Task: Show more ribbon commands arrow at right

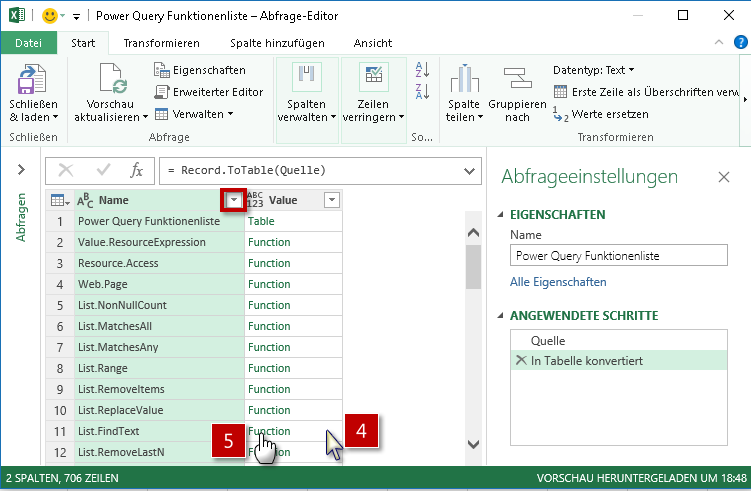Action: pyautogui.click(x=745, y=100)
